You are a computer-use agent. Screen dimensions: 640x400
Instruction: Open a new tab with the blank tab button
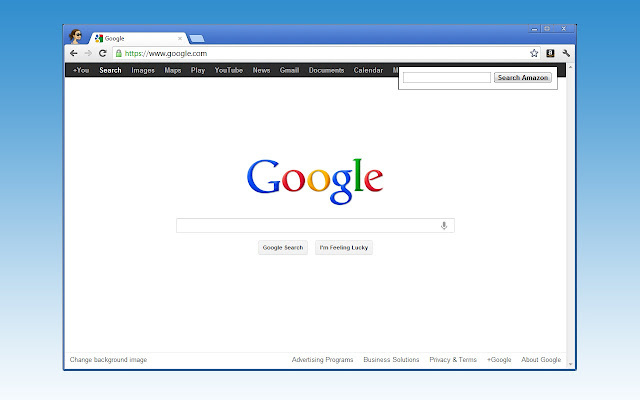click(197, 39)
